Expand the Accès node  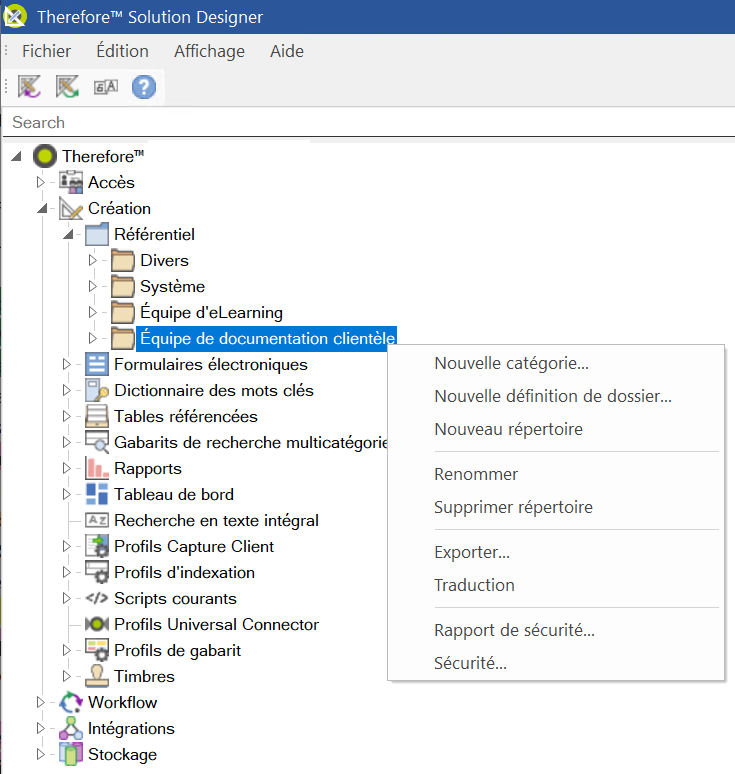tap(40, 182)
